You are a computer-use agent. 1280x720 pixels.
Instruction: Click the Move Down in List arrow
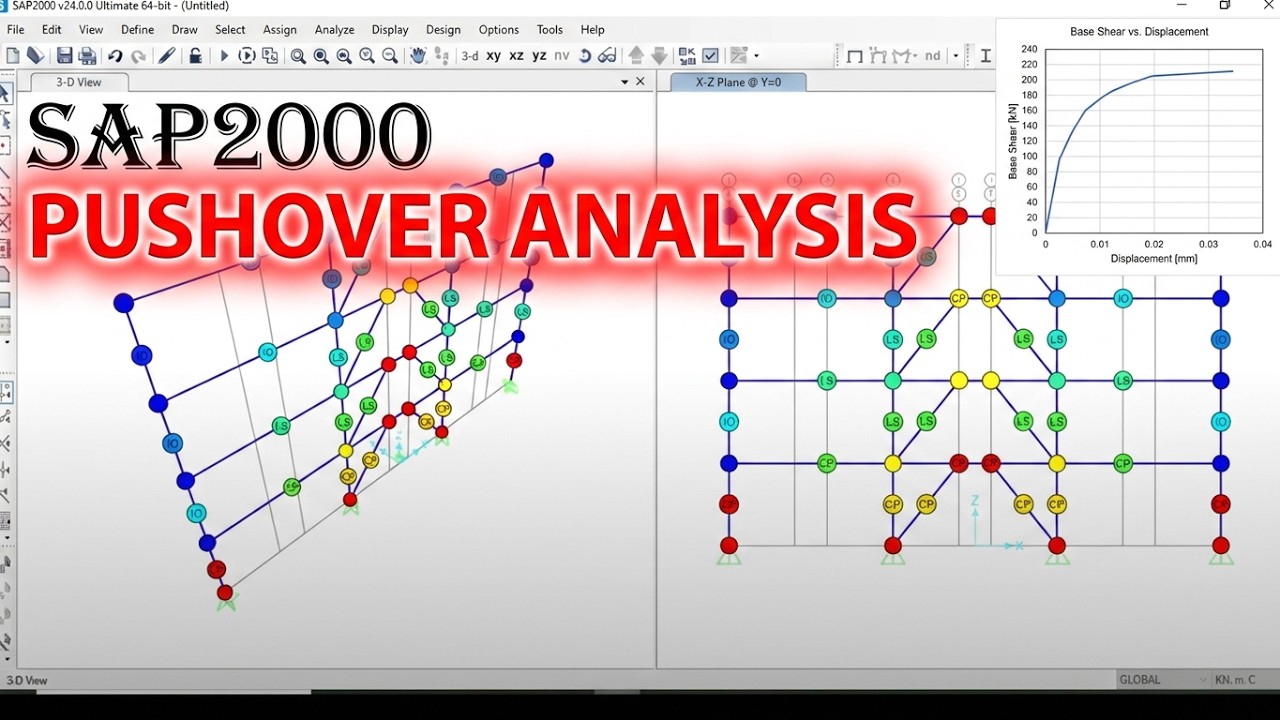(x=659, y=56)
